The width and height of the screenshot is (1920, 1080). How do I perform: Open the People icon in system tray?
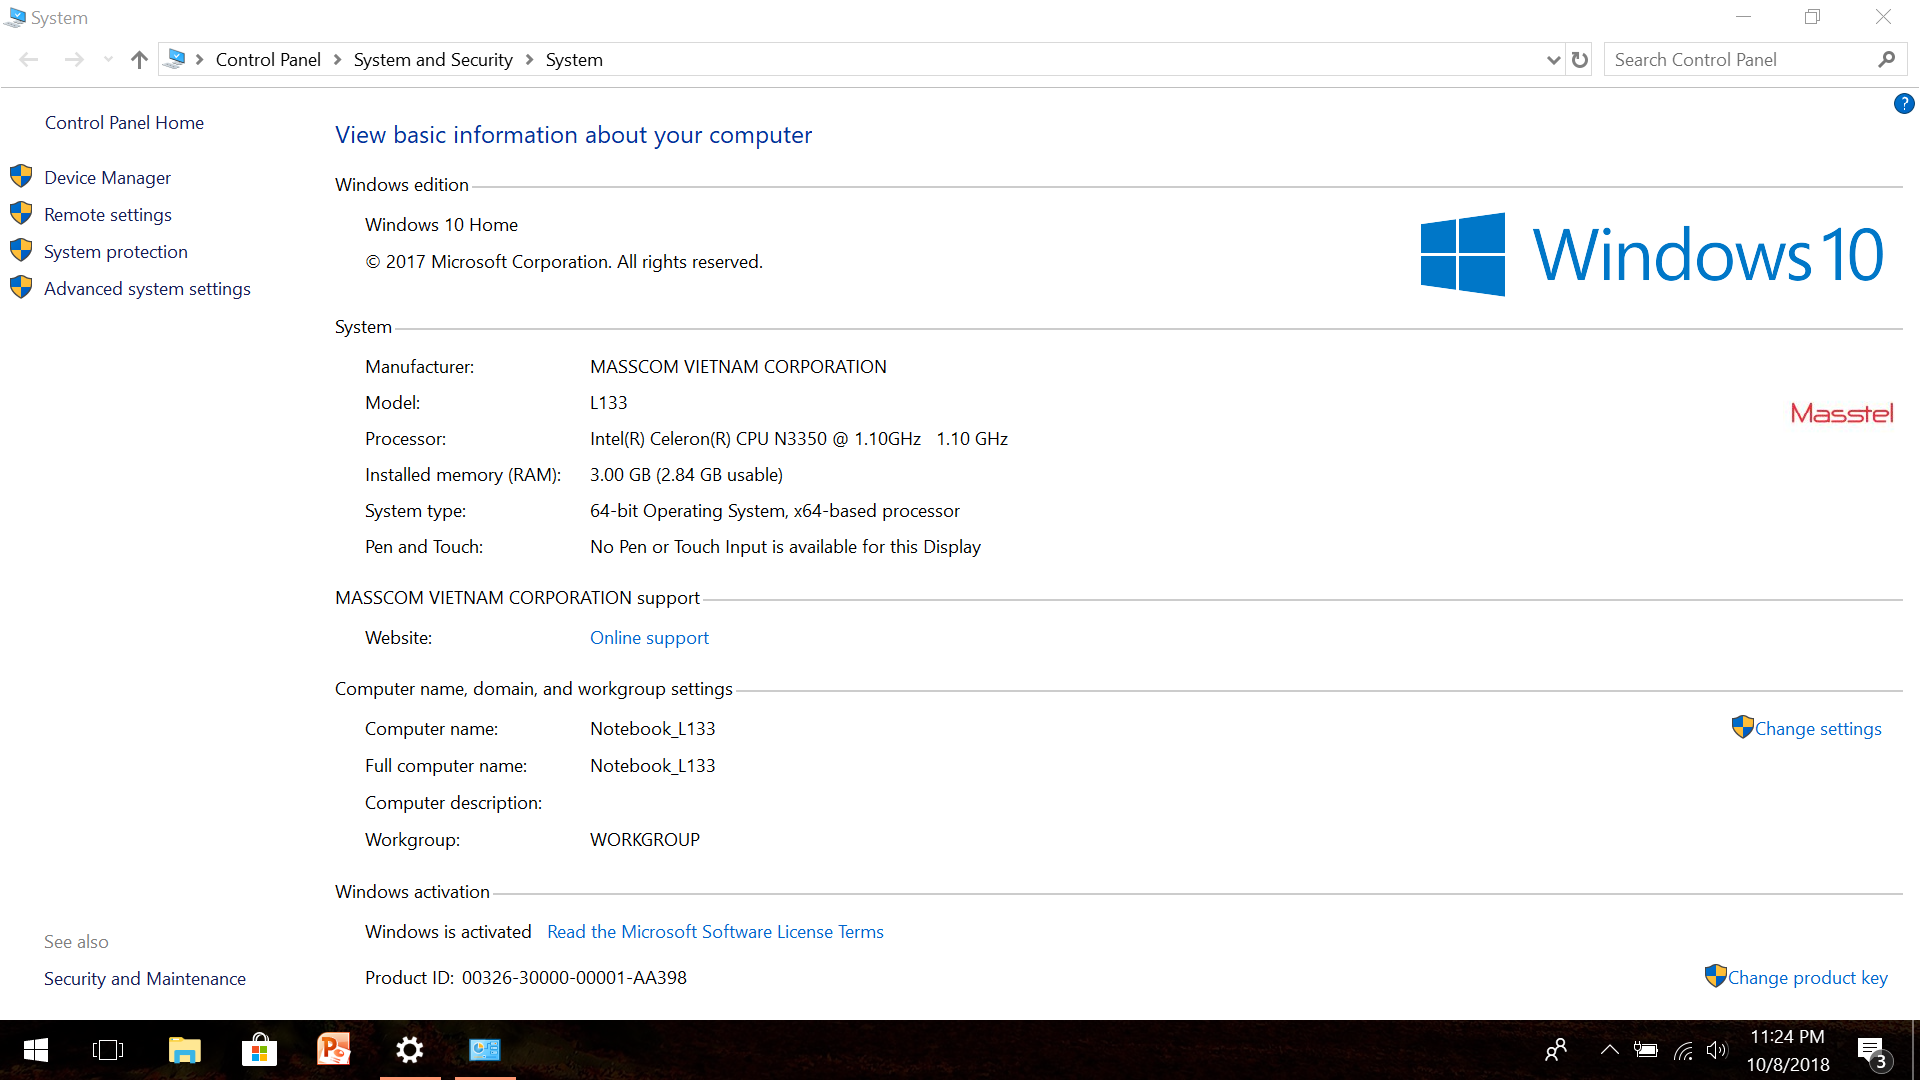(1556, 1050)
